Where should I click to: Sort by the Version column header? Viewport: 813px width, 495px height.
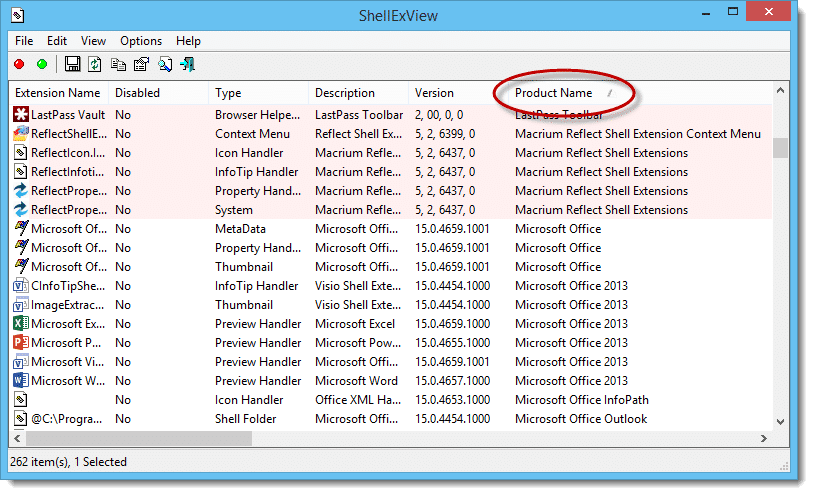(458, 93)
